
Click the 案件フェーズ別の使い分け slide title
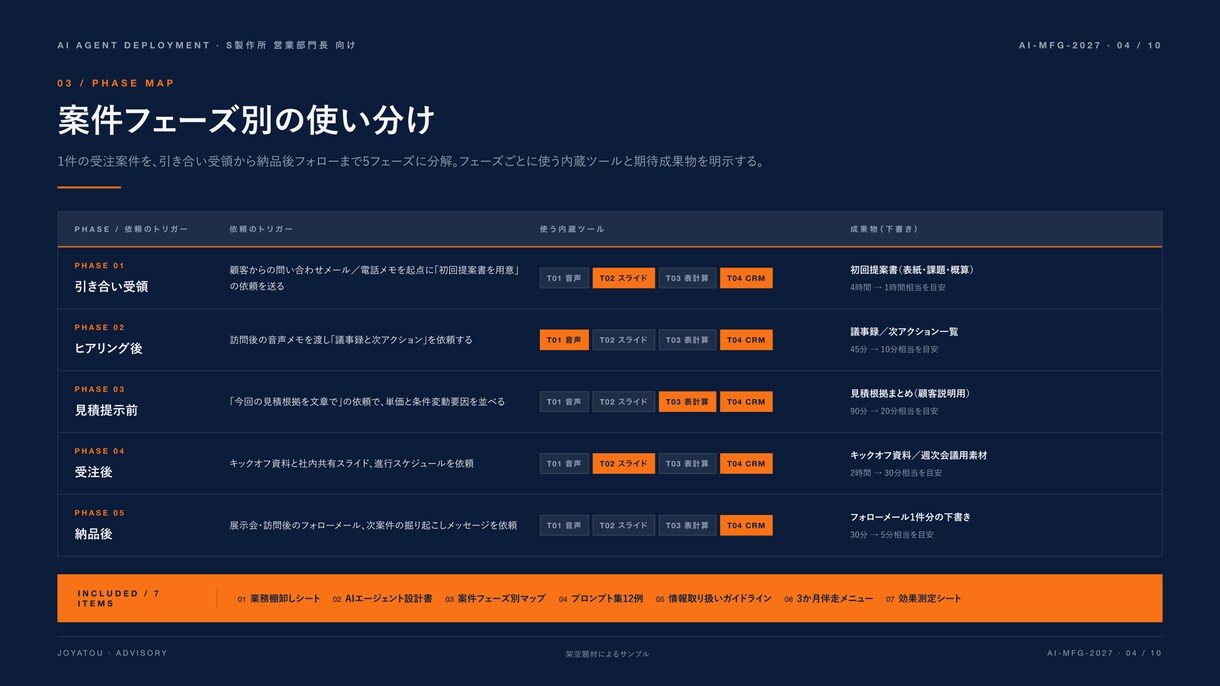[x=246, y=121]
